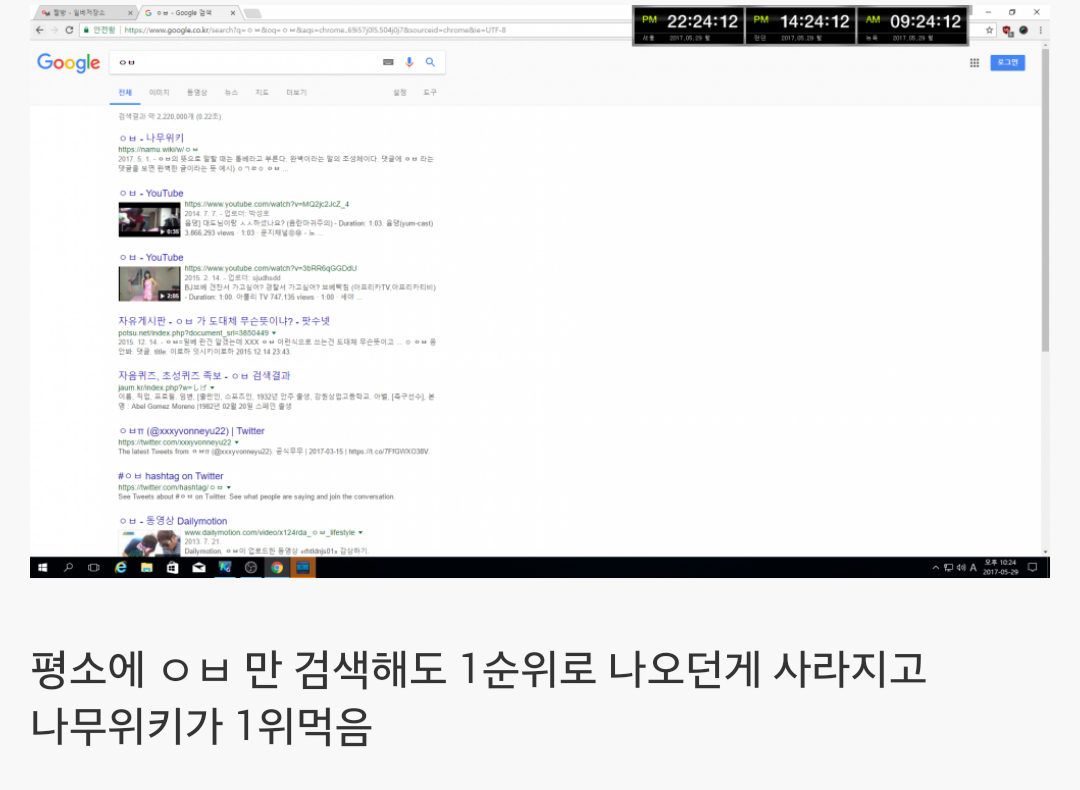Click the scrollbar down arrow
Viewport: 1080px width, 790px height.
pyautogui.click(x=1046, y=552)
